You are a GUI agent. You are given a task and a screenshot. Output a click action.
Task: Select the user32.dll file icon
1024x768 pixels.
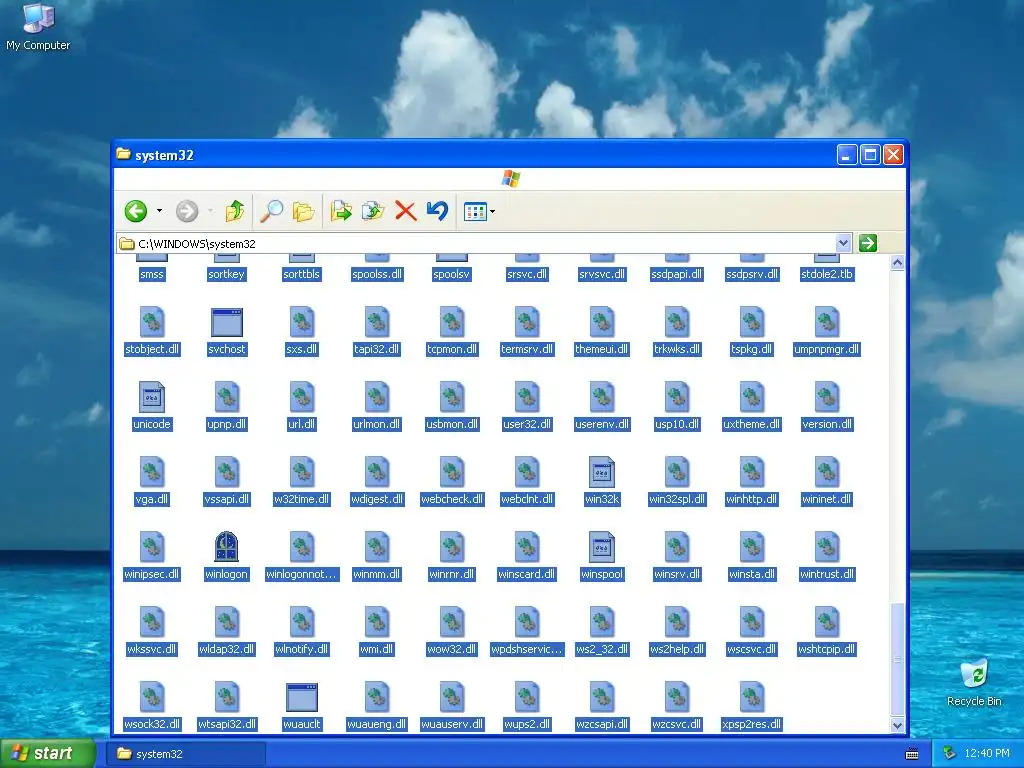(x=526, y=397)
